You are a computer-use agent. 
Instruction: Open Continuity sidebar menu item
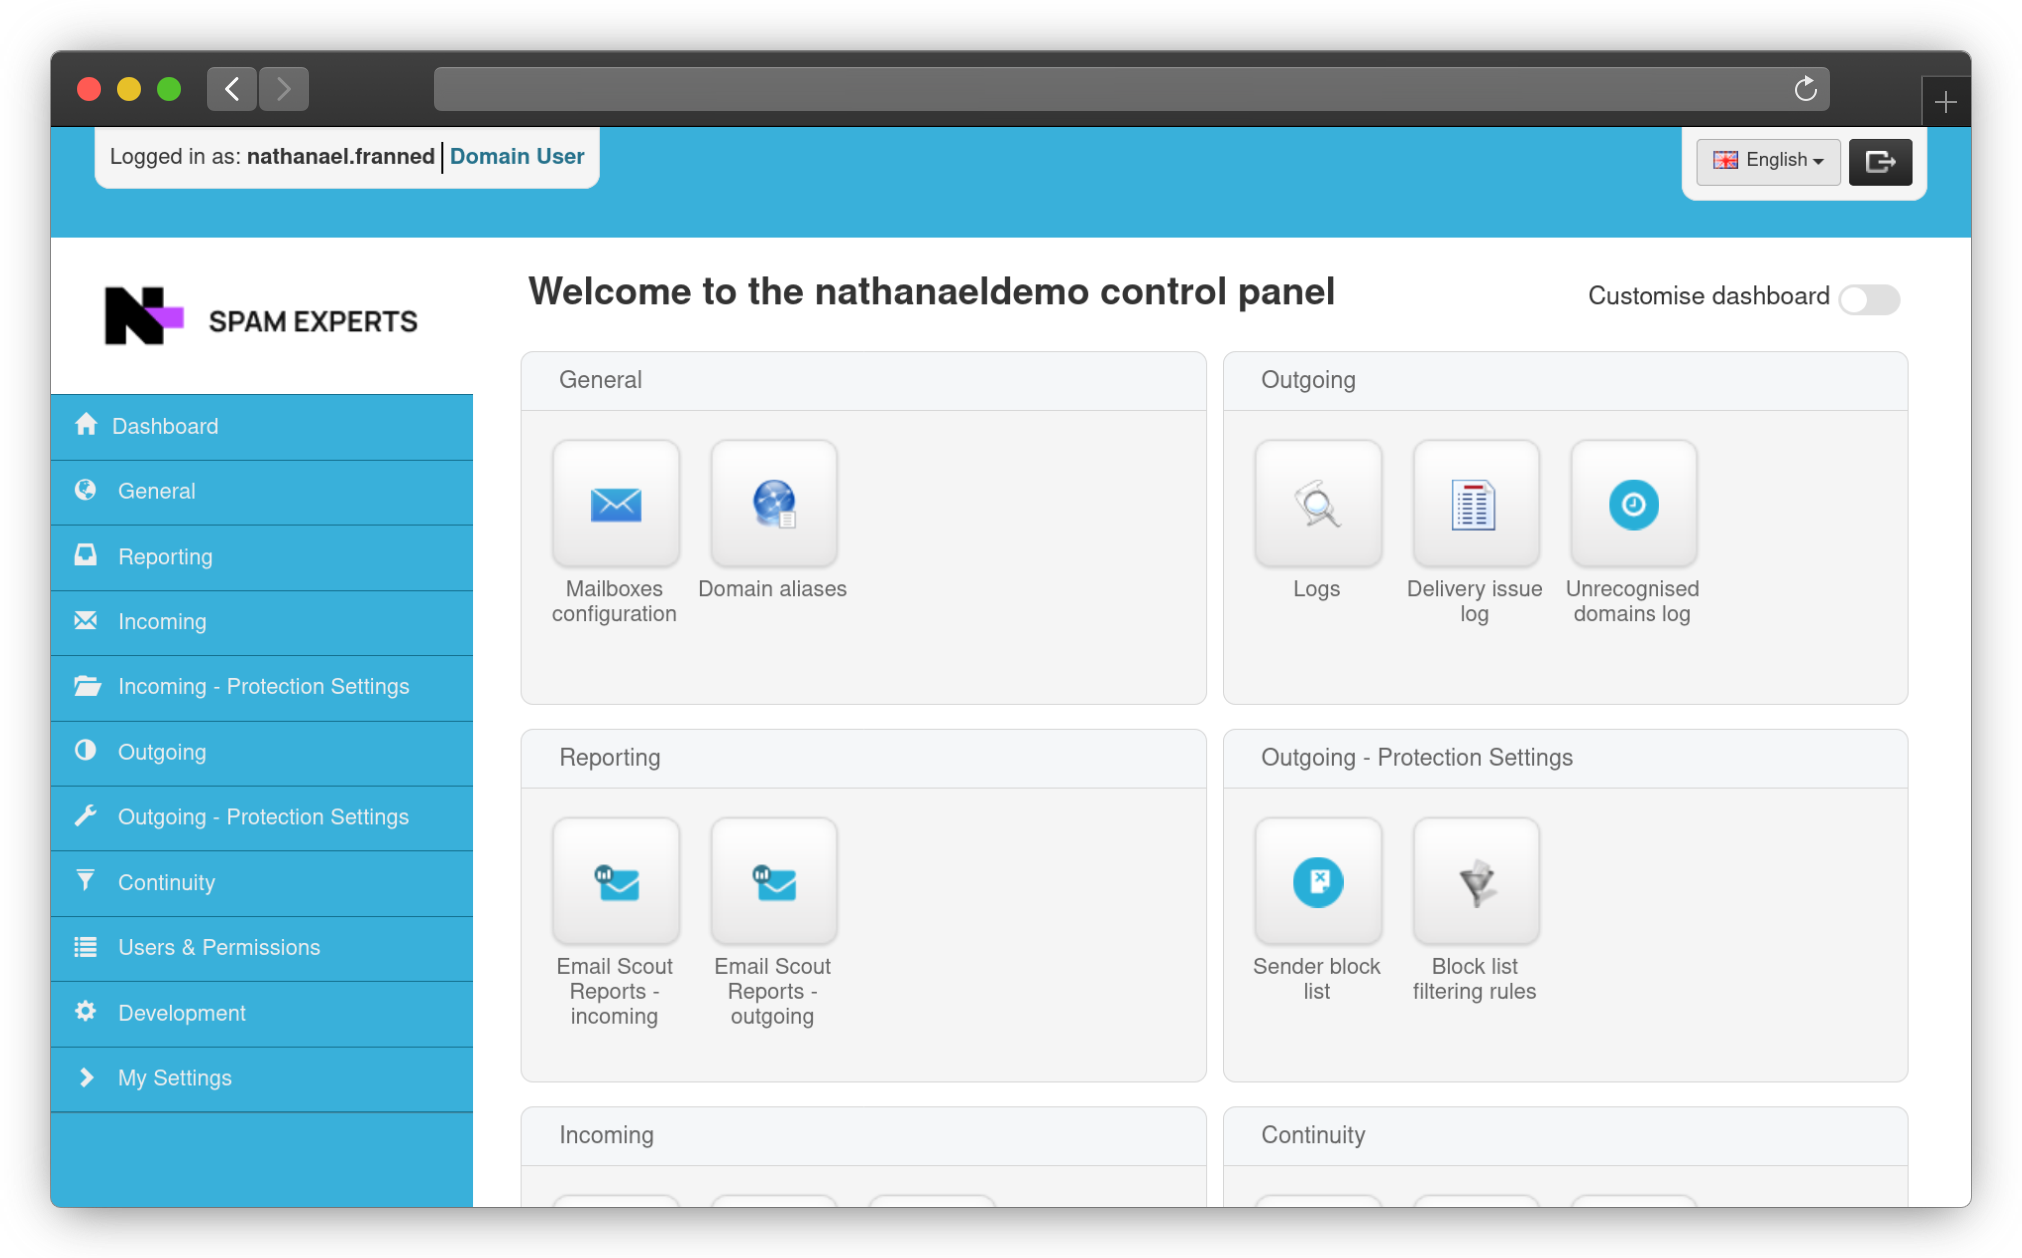[166, 883]
